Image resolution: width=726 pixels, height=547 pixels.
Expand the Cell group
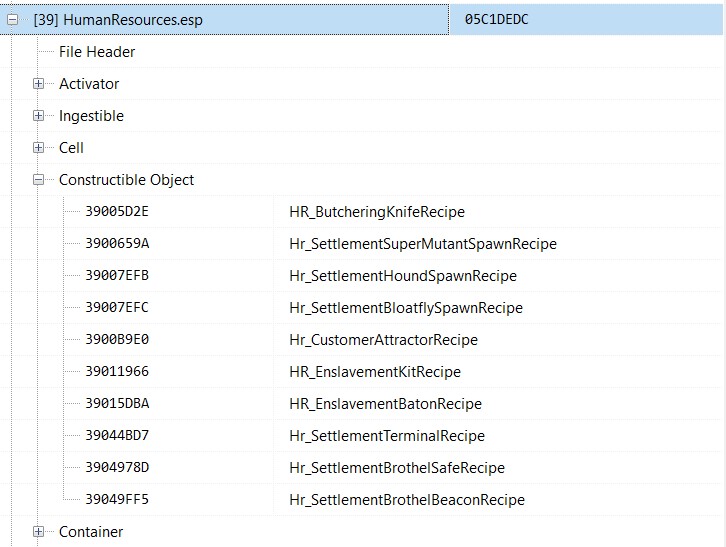(x=38, y=148)
